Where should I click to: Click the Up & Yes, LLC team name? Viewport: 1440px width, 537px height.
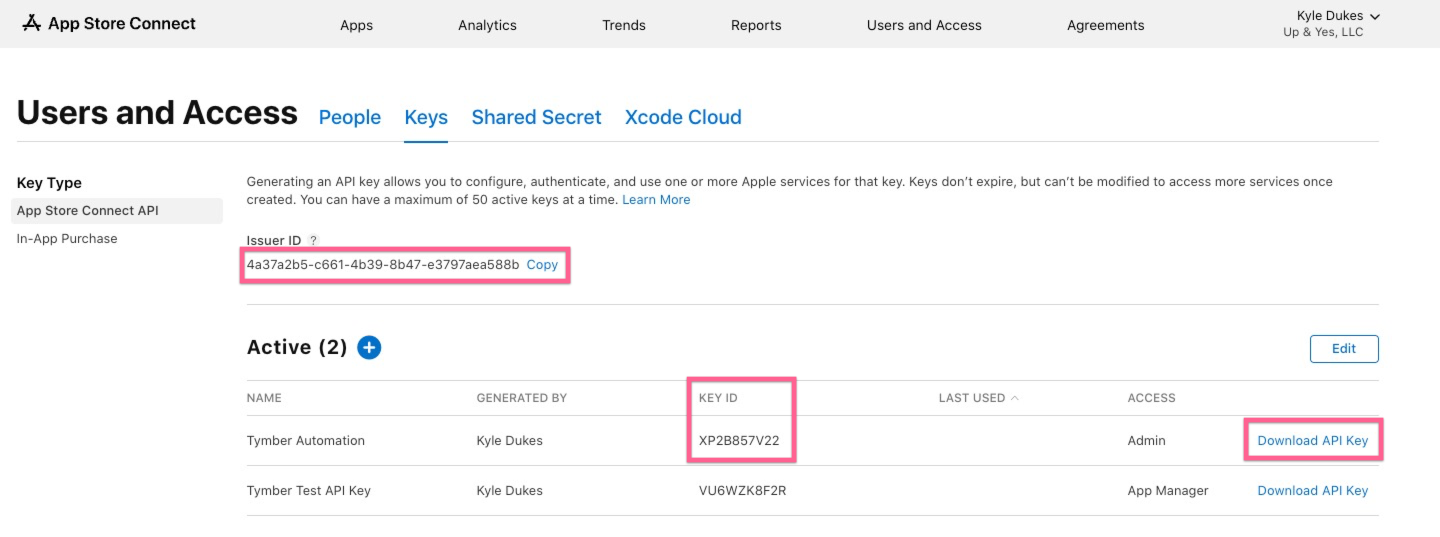(1323, 32)
